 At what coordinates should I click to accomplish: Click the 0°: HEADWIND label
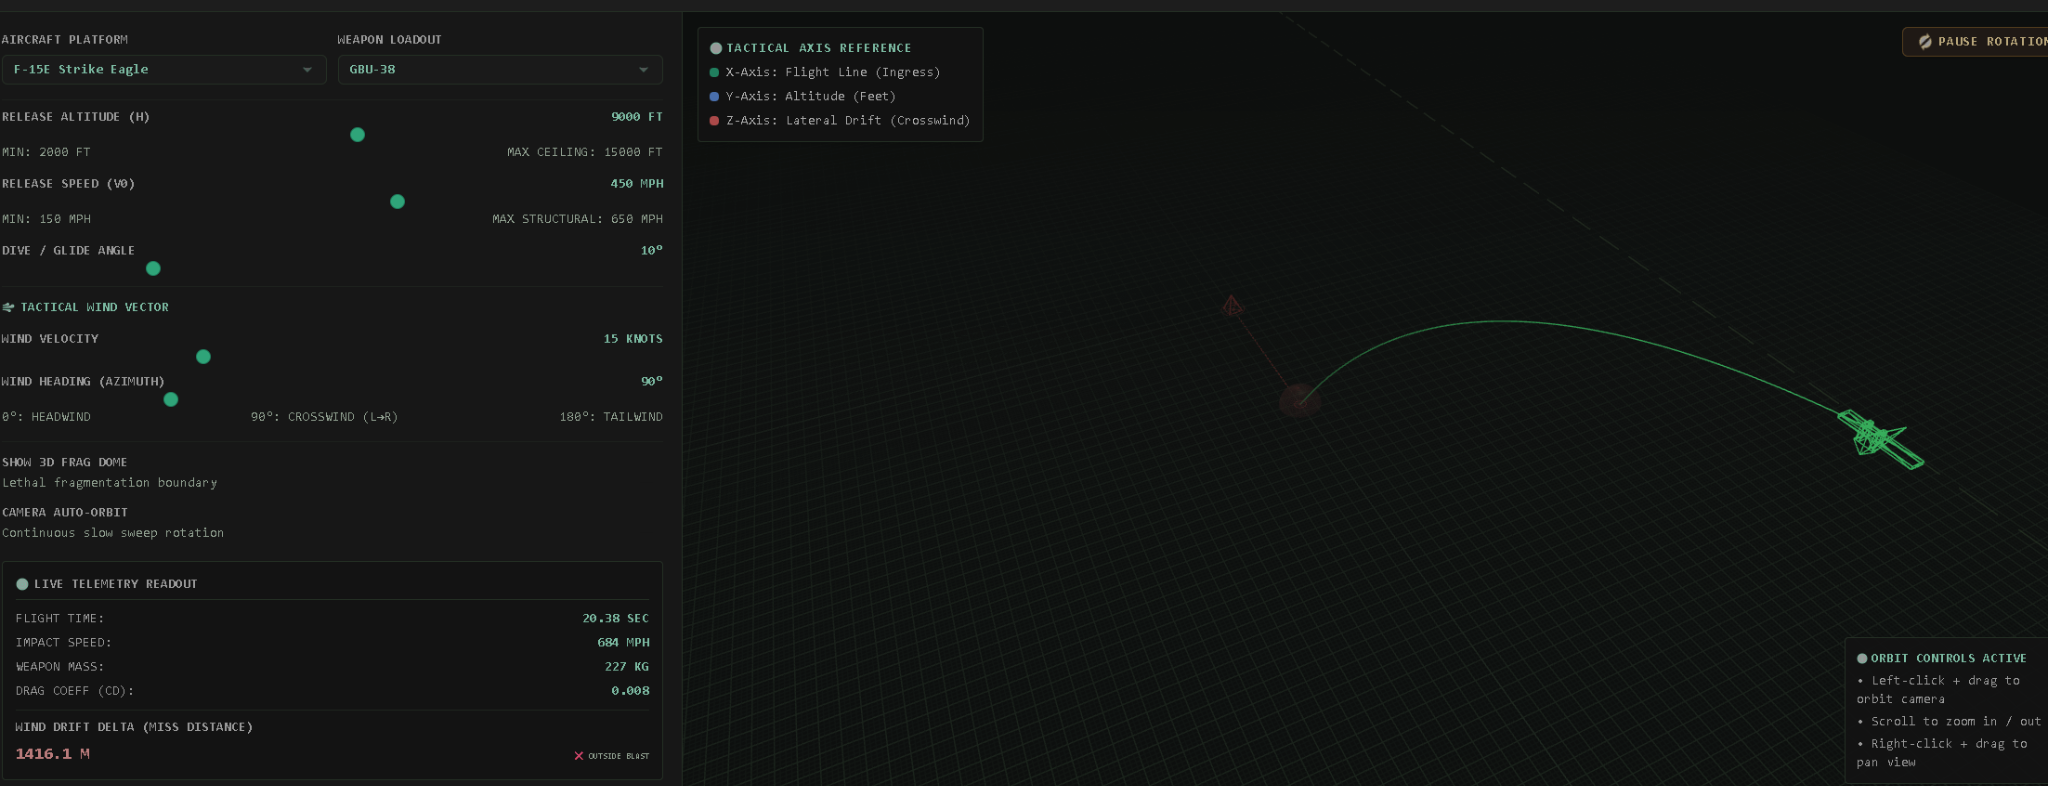(46, 417)
